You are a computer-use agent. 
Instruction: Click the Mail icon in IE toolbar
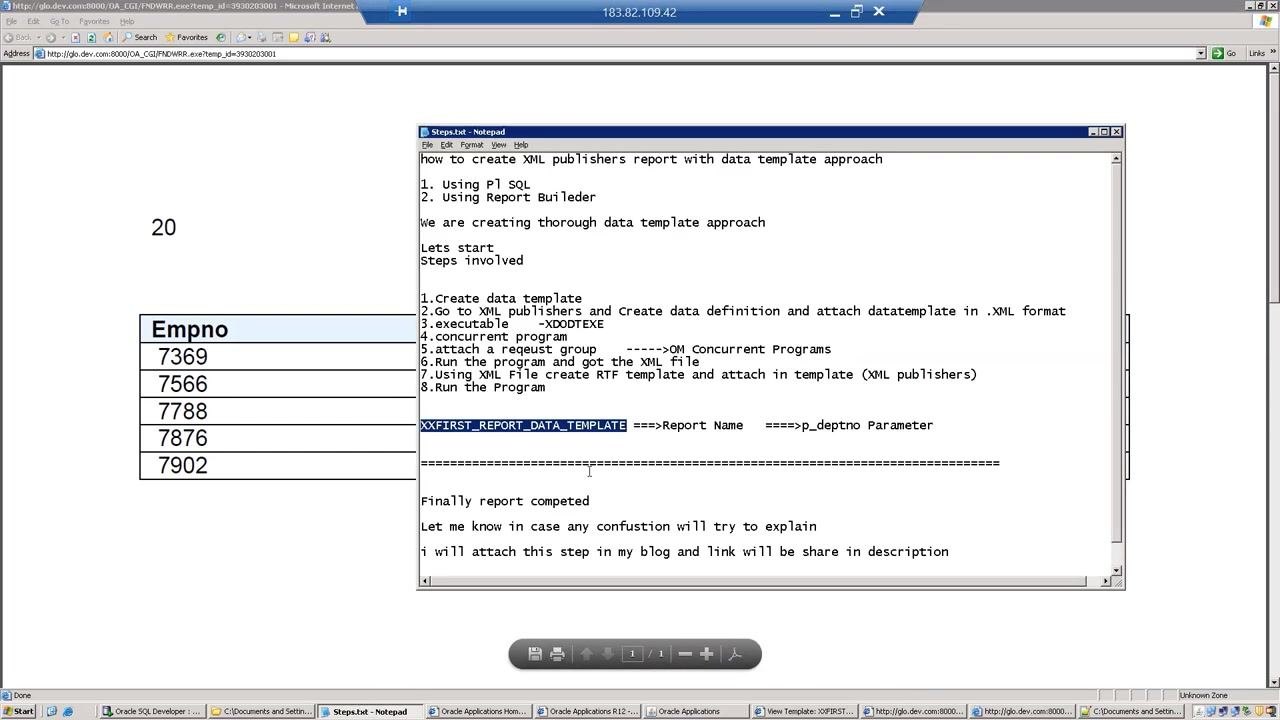pyautogui.click(x=240, y=37)
